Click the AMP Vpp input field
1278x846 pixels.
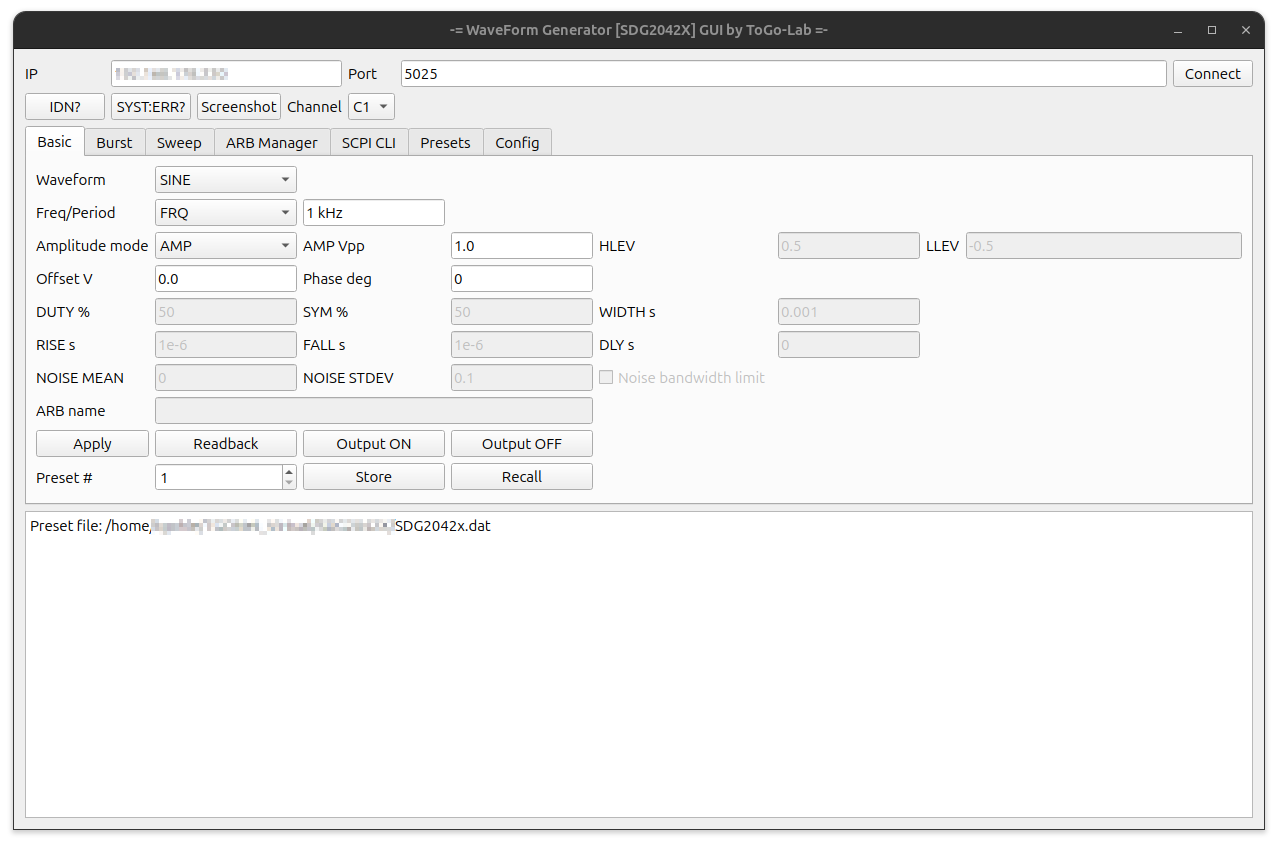[521, 246]
